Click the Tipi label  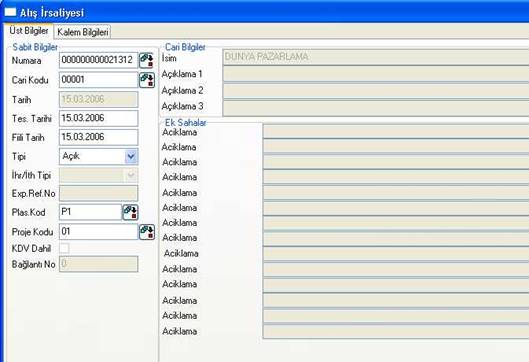(x=19, y=156)
